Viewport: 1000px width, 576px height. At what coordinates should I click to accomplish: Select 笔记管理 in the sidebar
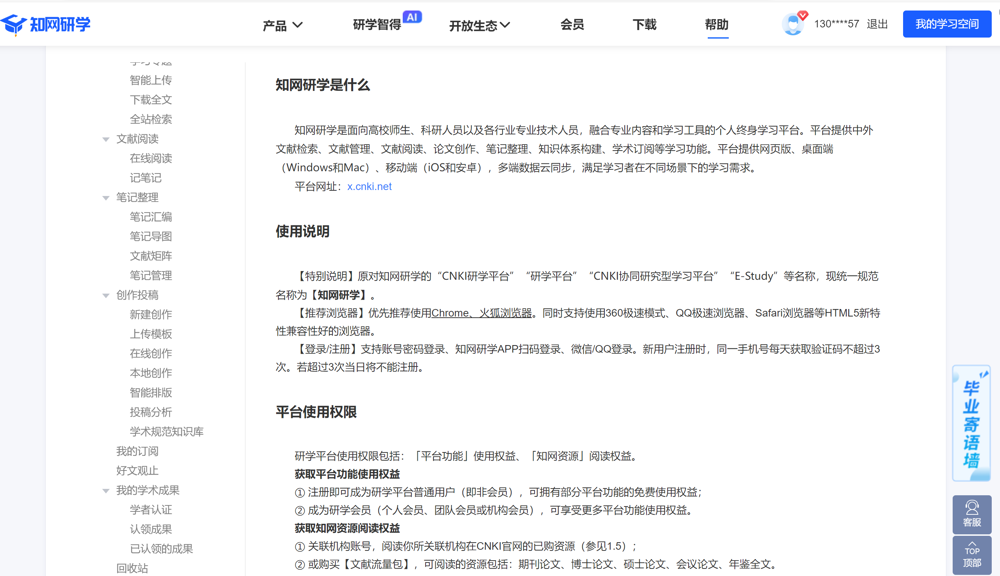click(151, 276)
